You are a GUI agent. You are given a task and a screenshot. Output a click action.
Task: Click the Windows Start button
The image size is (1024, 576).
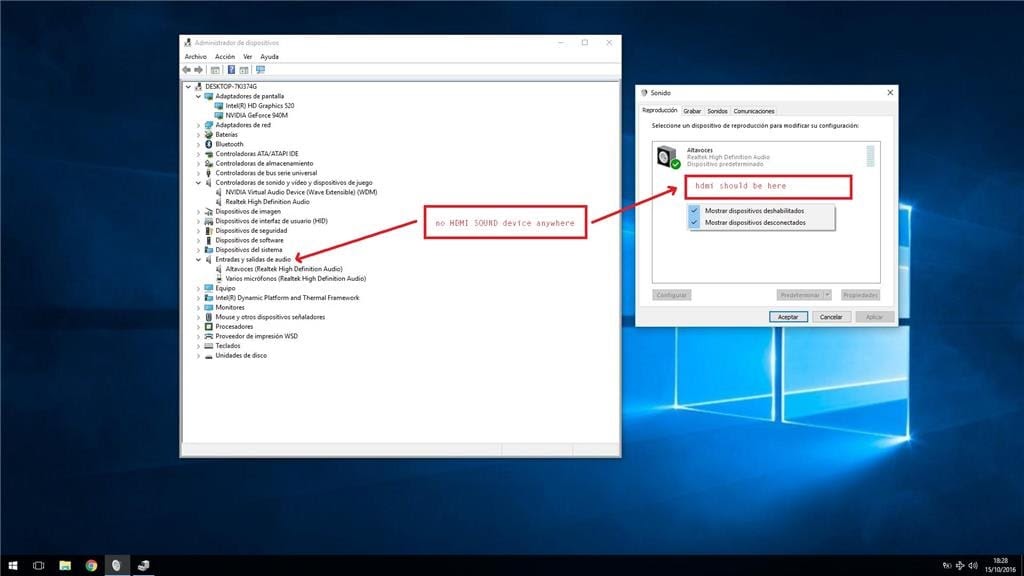coord(12,566)
